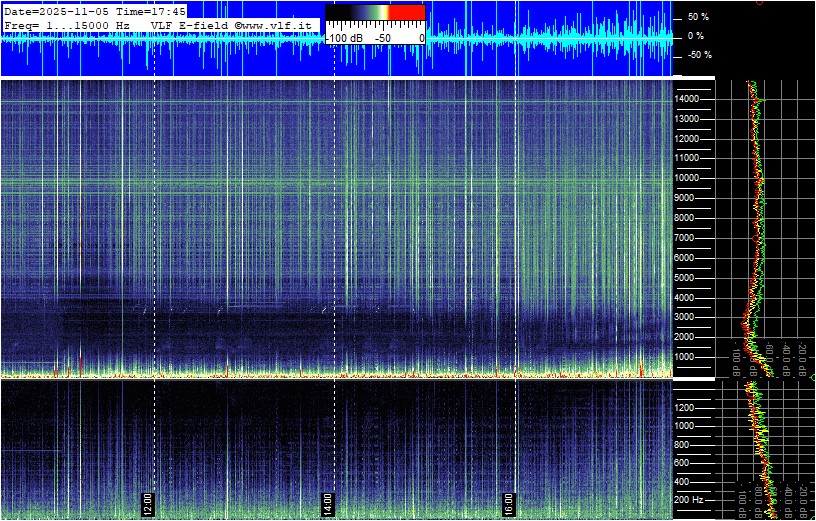
Task: Click the -50 label on color legend
Action: pyautogui.click(x=382, y=37)
